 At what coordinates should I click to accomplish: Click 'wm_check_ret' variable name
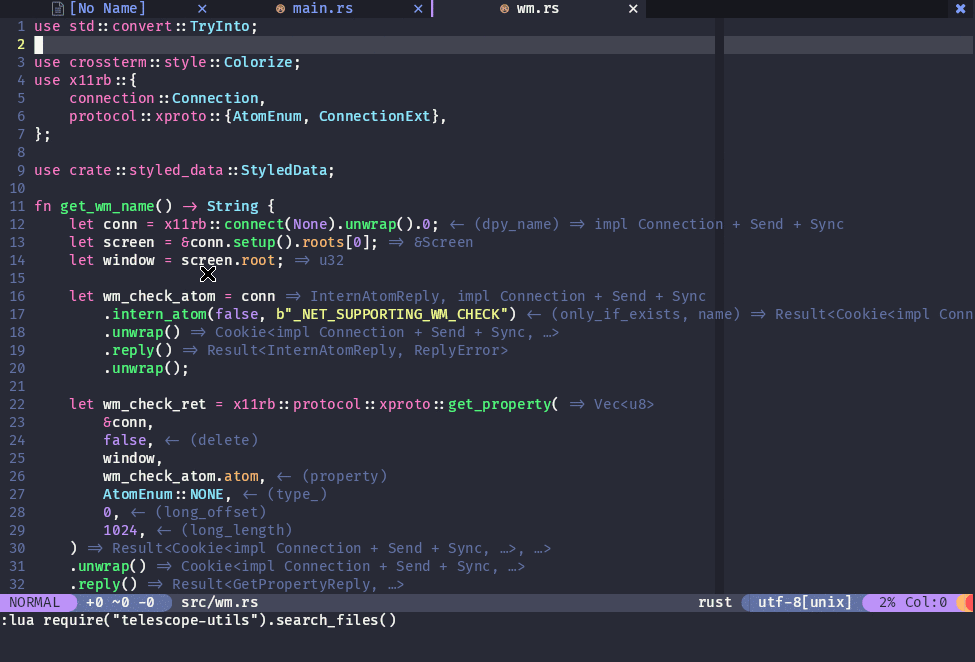(x=155, y=405)
